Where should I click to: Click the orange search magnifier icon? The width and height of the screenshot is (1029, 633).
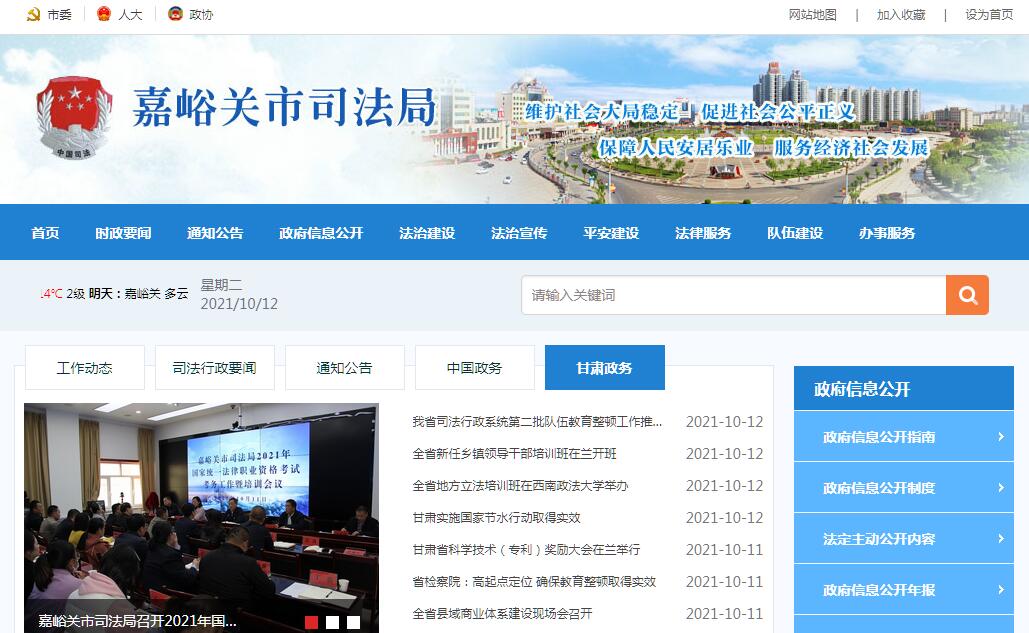pos(967,295)
